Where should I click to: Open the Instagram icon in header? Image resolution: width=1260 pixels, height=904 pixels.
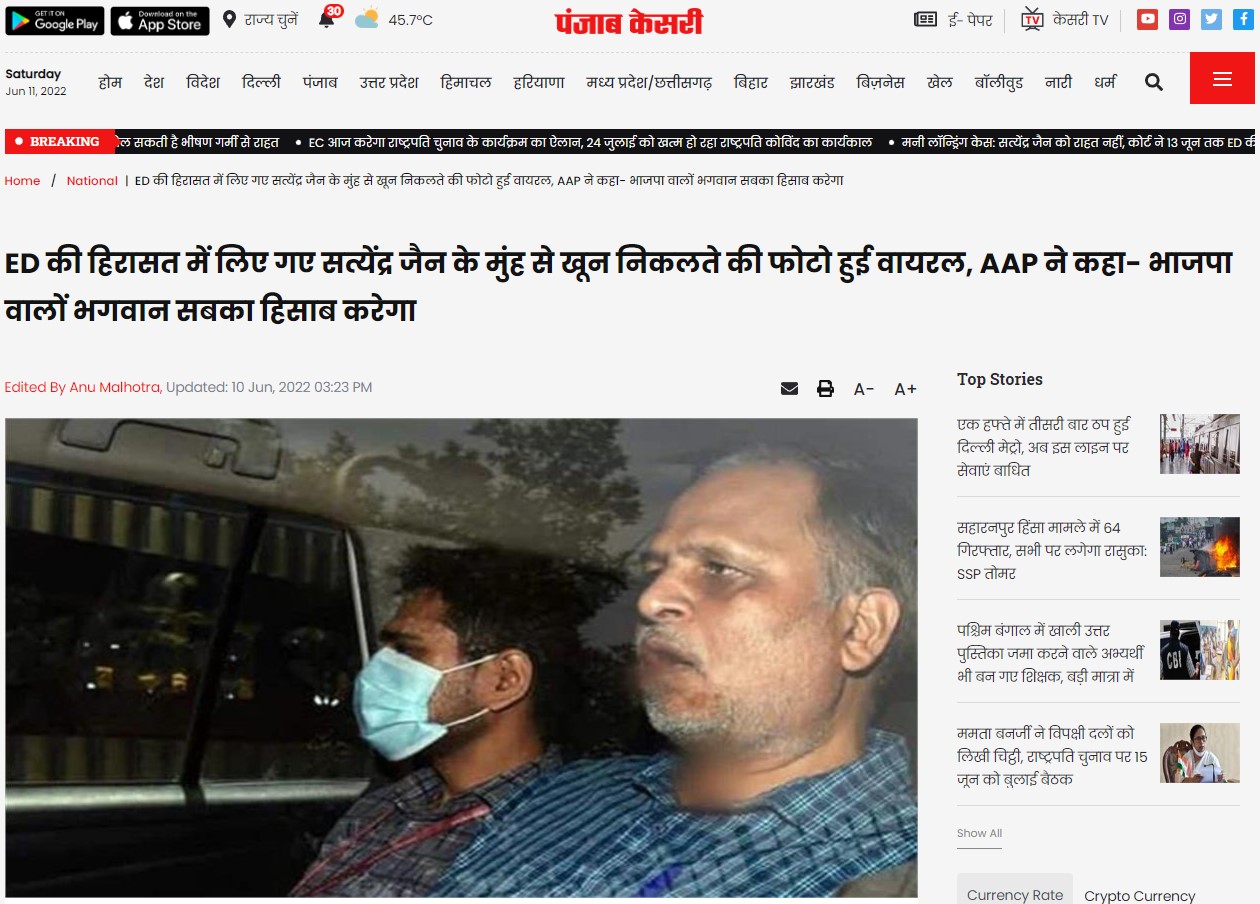[1179, 19]
